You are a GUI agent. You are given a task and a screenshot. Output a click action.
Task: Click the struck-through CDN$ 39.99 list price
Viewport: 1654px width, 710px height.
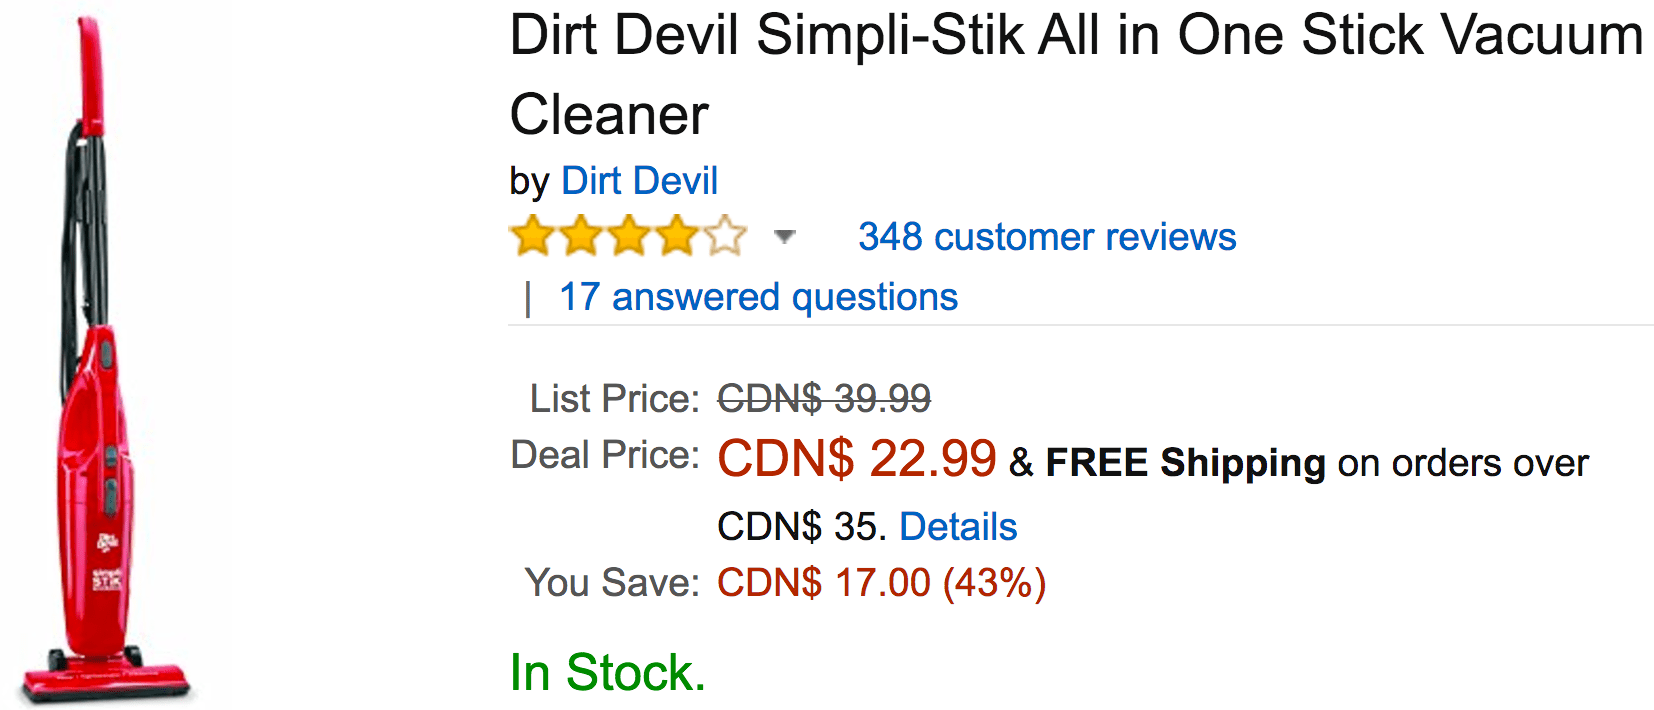824,399
